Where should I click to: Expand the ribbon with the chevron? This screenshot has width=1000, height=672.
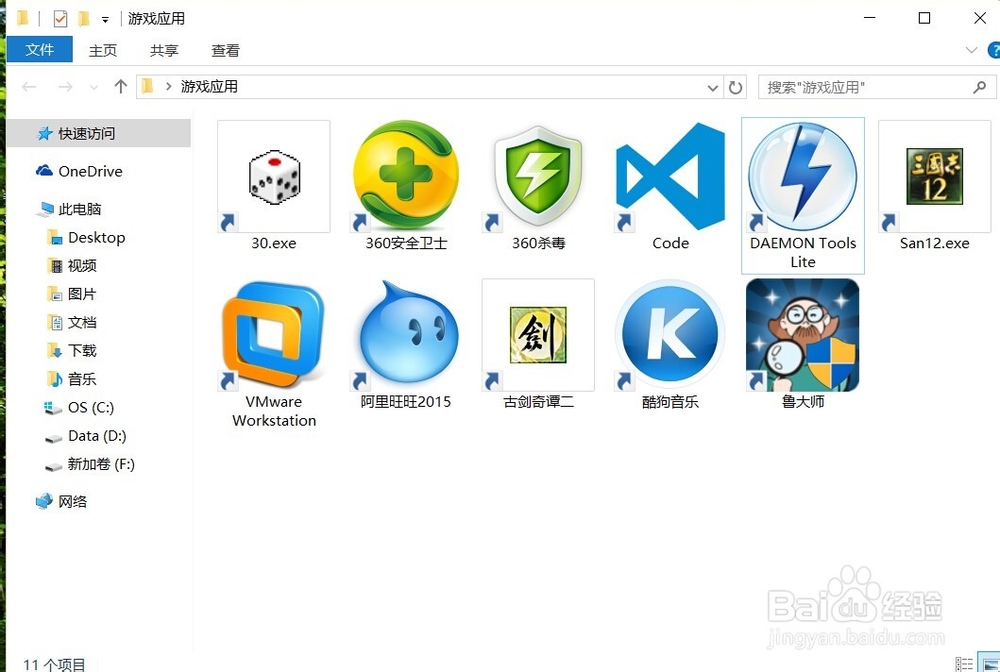click(x=971, y=50)
